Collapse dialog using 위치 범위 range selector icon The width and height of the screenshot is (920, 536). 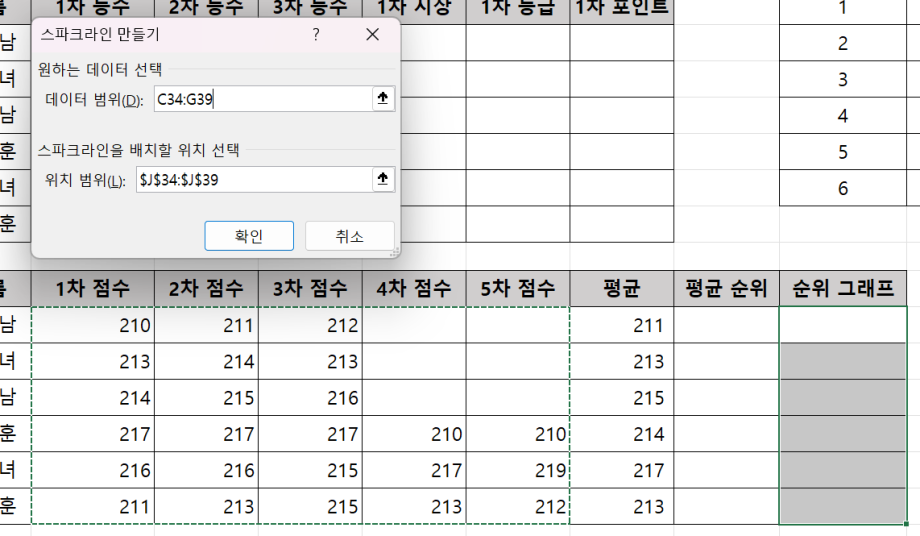382,179
